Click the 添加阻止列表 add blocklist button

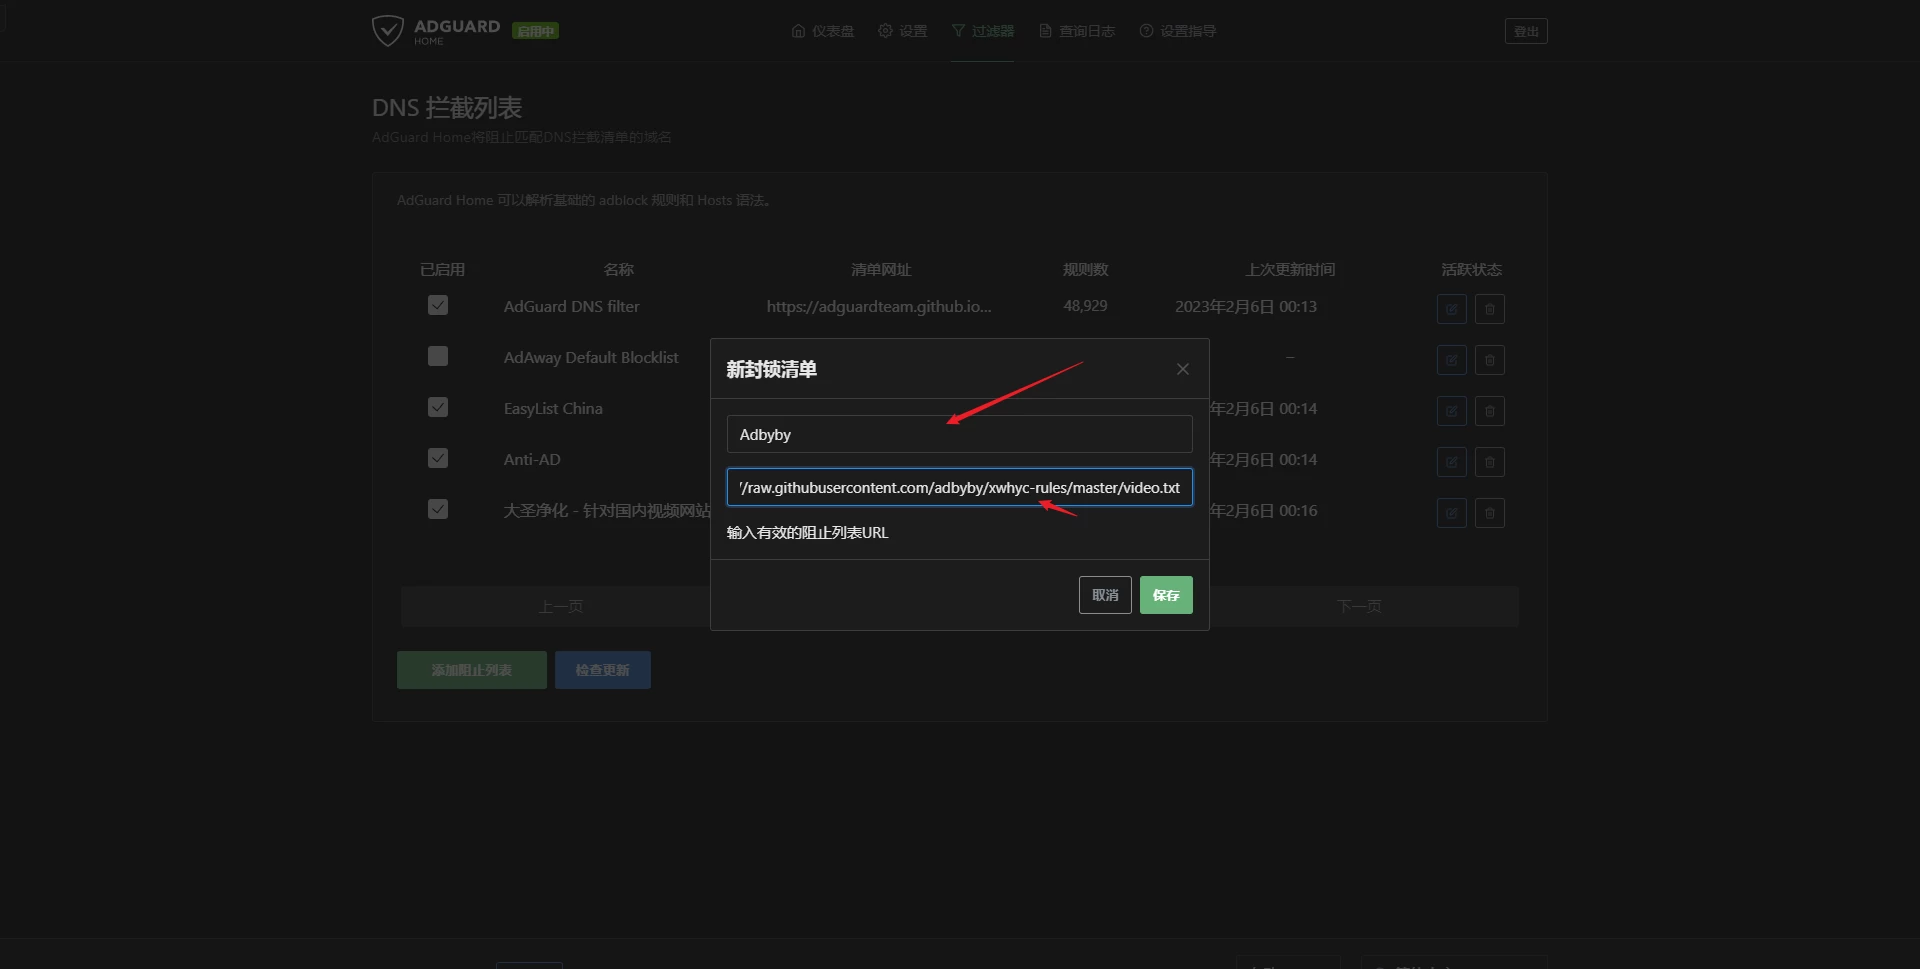click(x=472, y=670)
